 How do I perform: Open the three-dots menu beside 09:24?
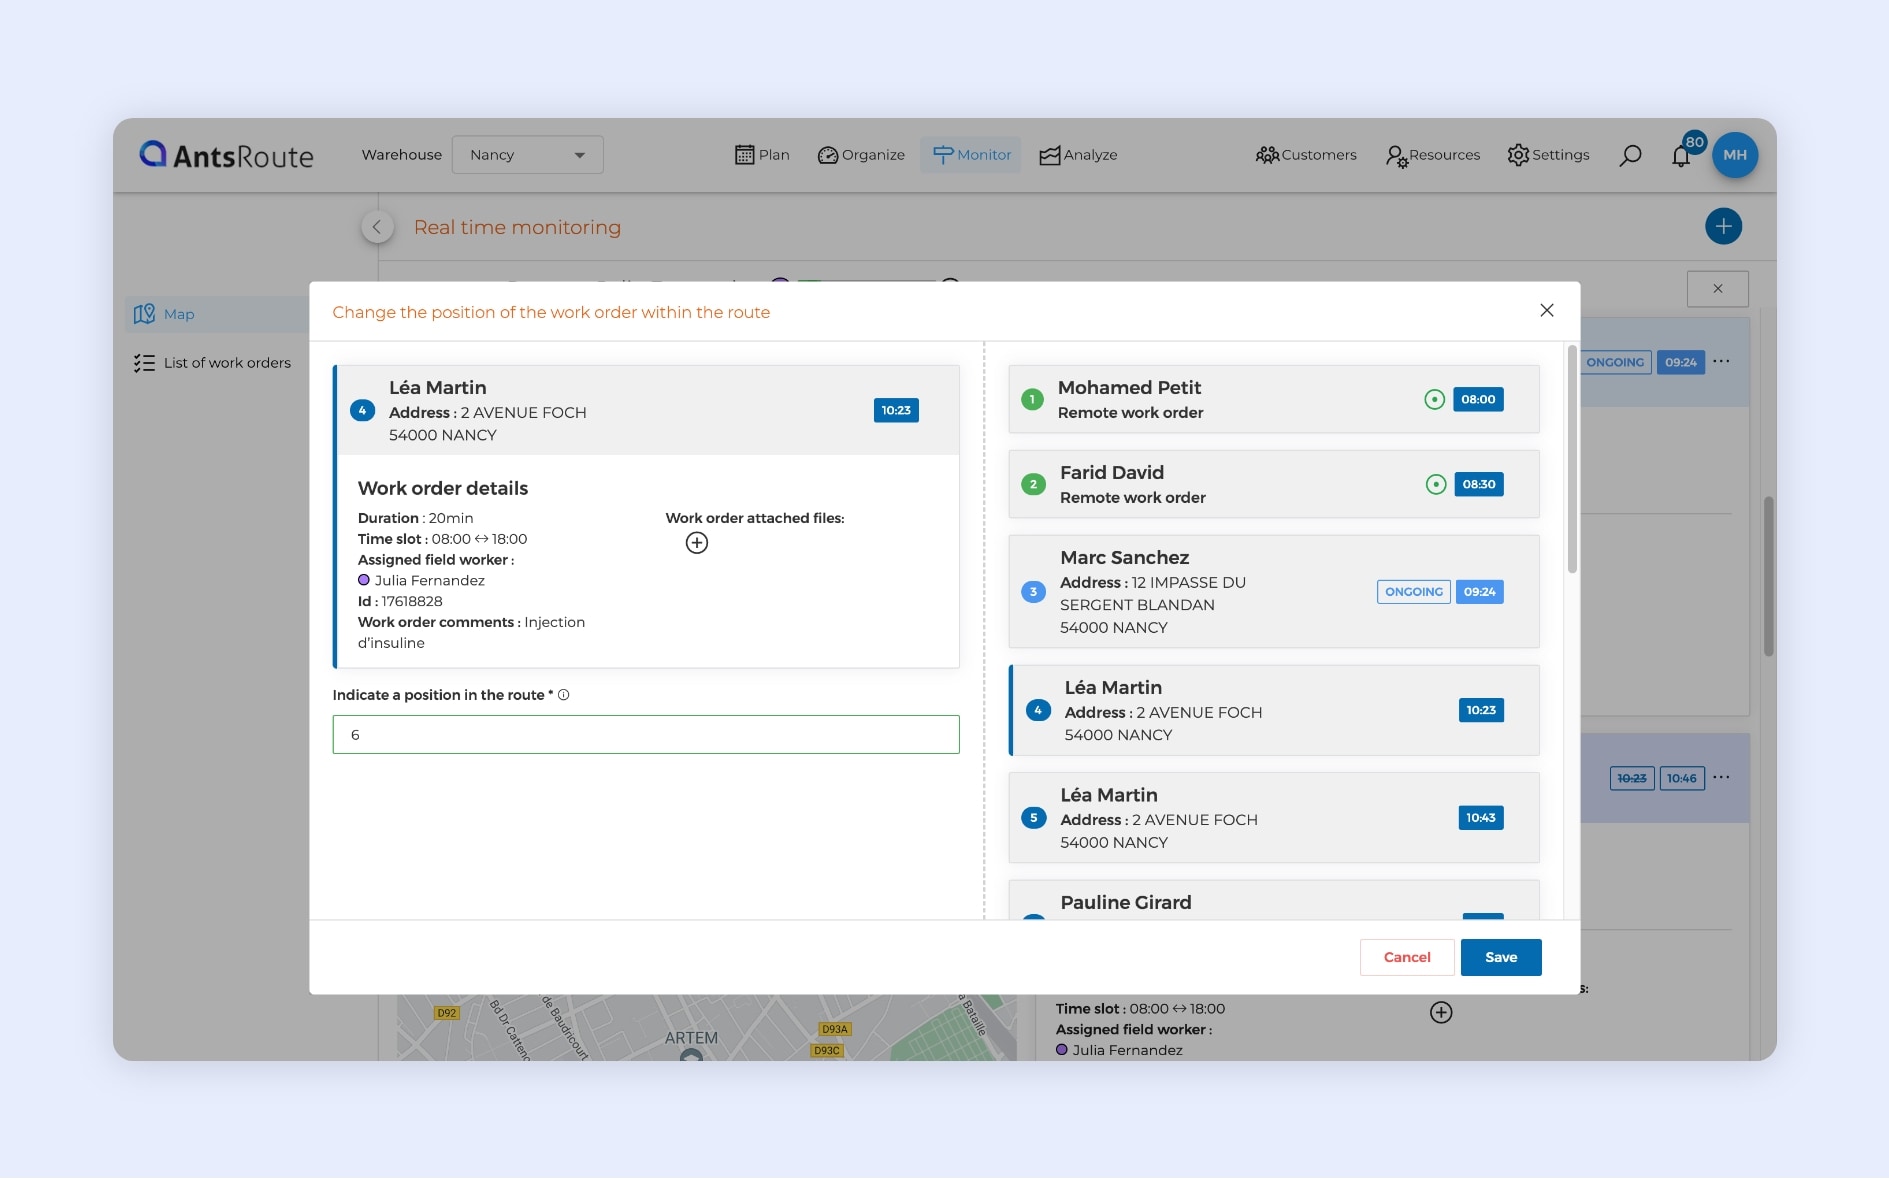coord(1721,361)
